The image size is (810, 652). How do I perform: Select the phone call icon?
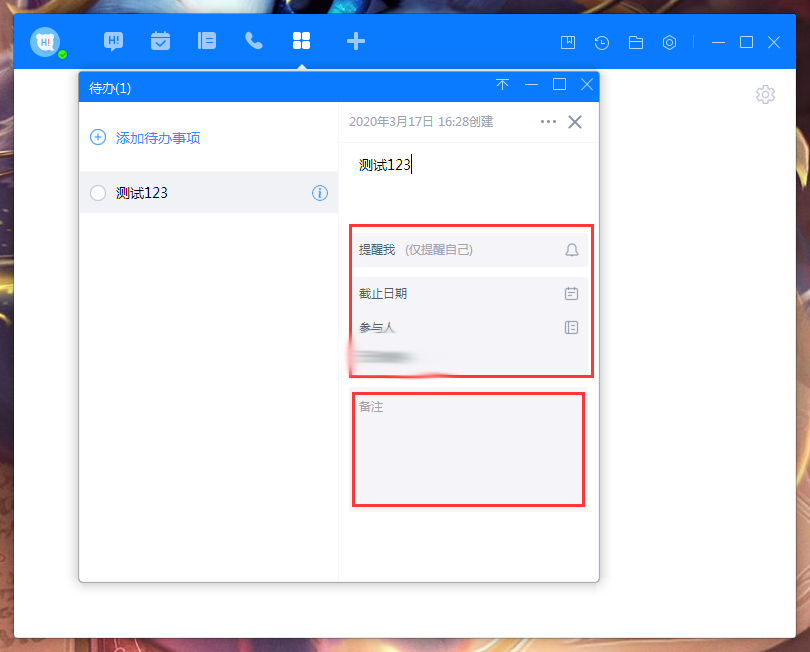[x=253, y=41]
